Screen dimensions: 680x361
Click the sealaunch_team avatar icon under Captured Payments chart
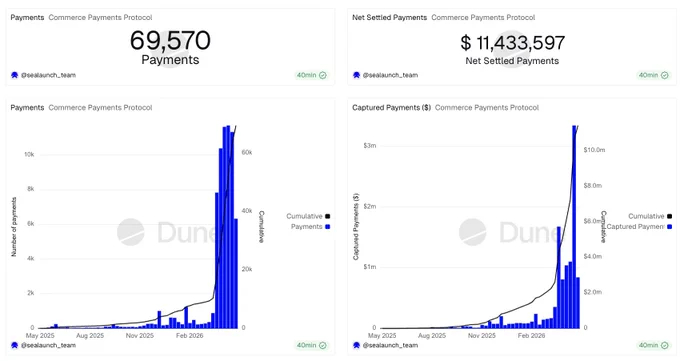point(356,345)
